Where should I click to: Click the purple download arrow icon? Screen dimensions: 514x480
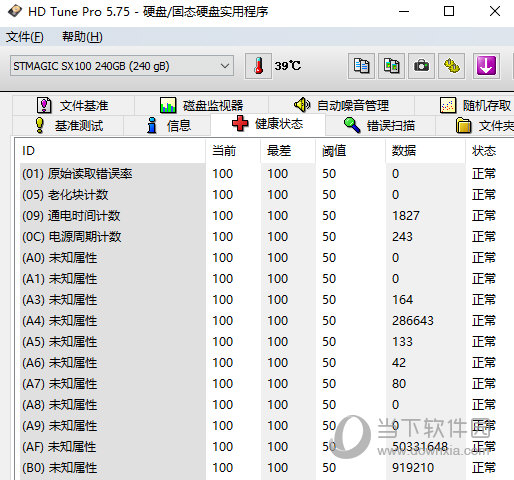[486, 66]
